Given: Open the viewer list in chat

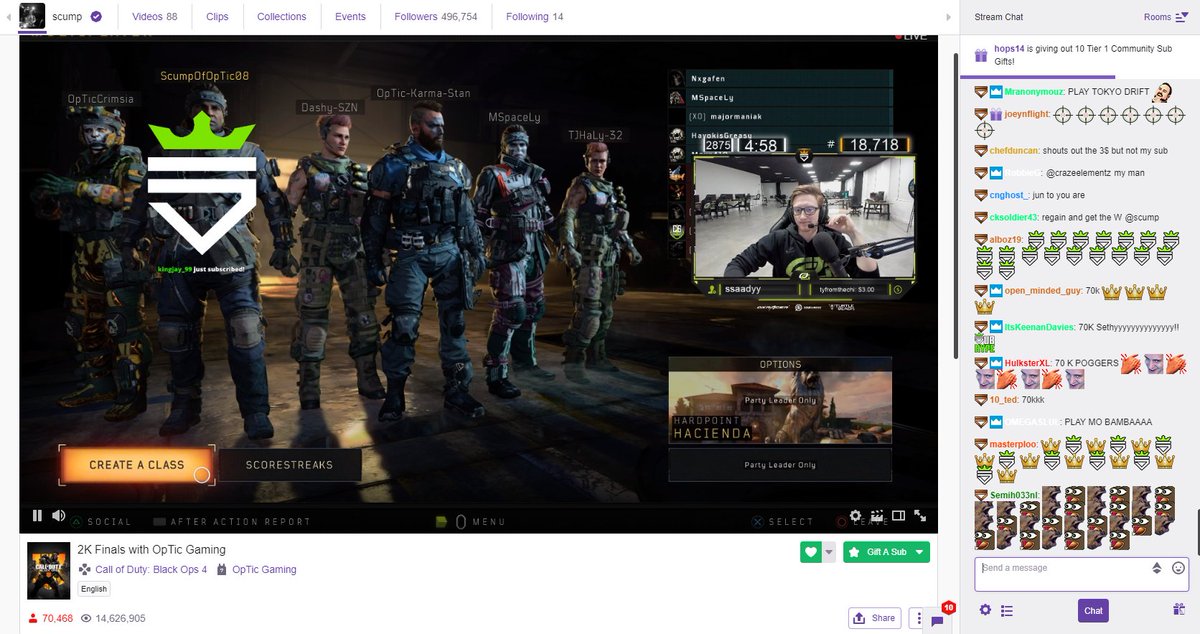Looking at the screenshot, I should 1006,610.
